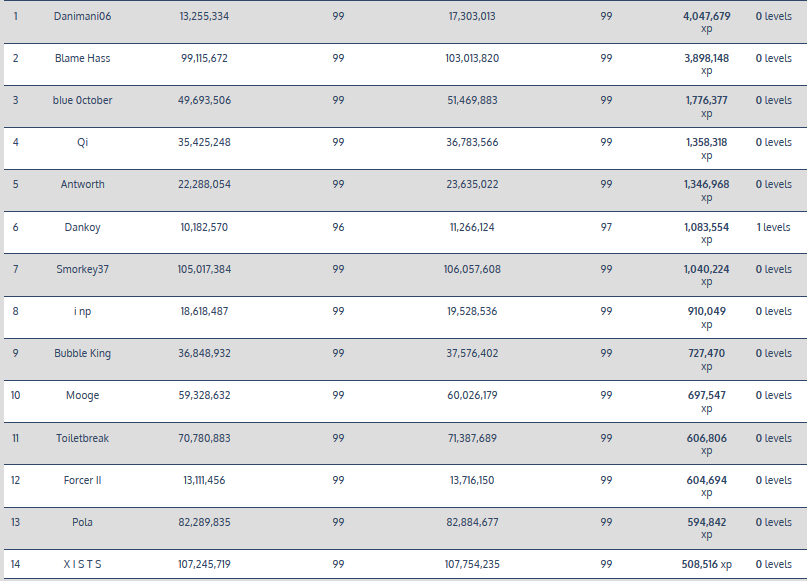
Task: Select ending XP value 107,754,235
Action: pos(472,564)
